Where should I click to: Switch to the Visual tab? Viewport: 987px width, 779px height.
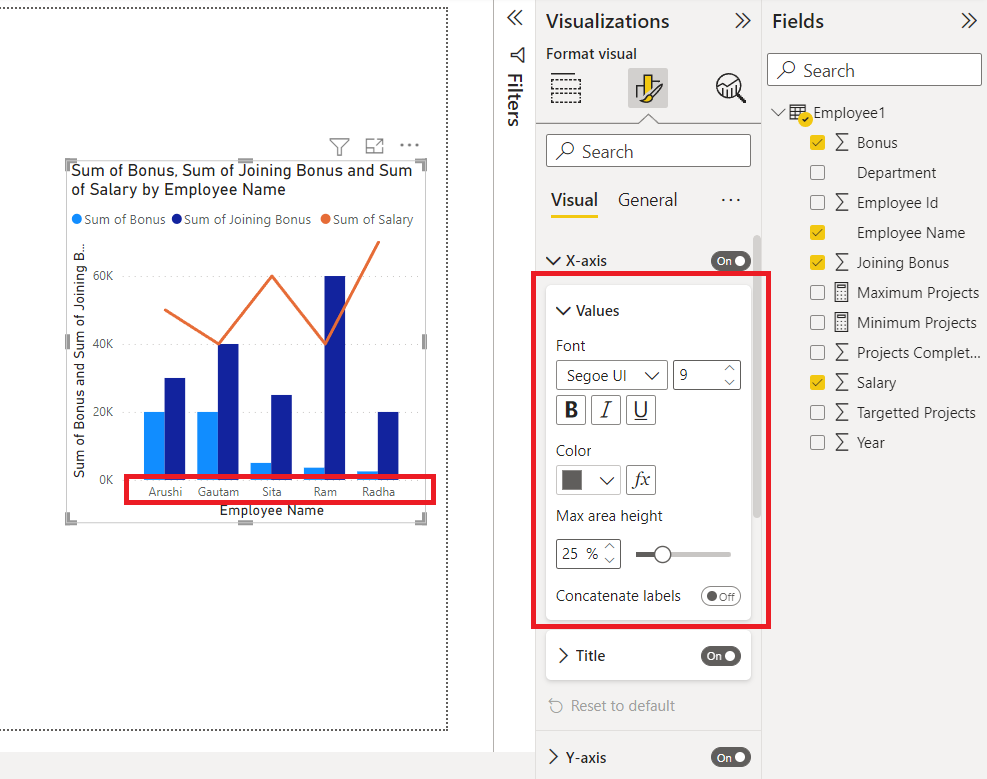click(x=574, y=200)
